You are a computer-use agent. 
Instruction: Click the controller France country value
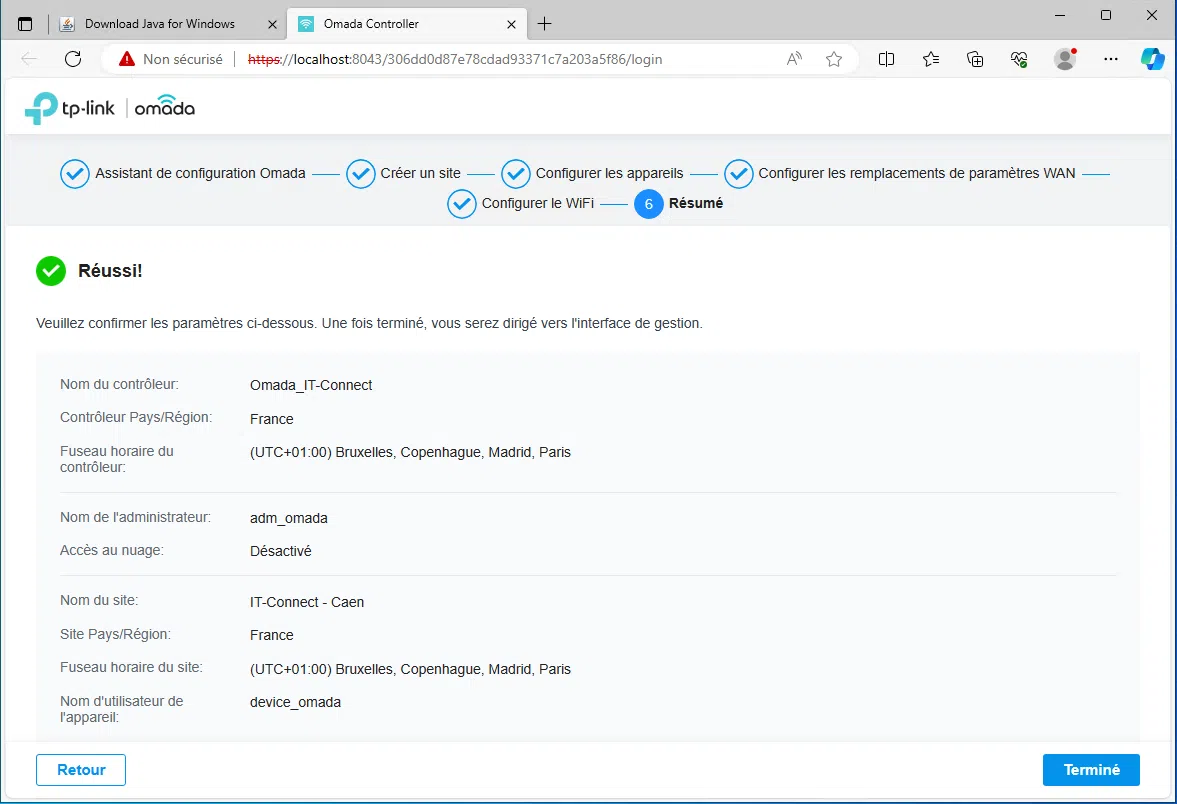[272, 419]
